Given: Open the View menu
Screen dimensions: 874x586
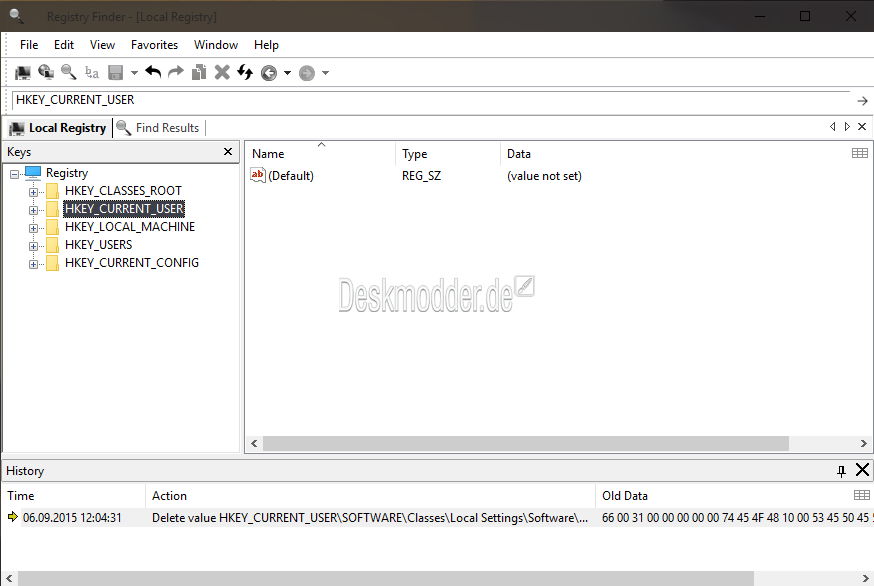Looking at the screenshot, I should pos(103,45).
